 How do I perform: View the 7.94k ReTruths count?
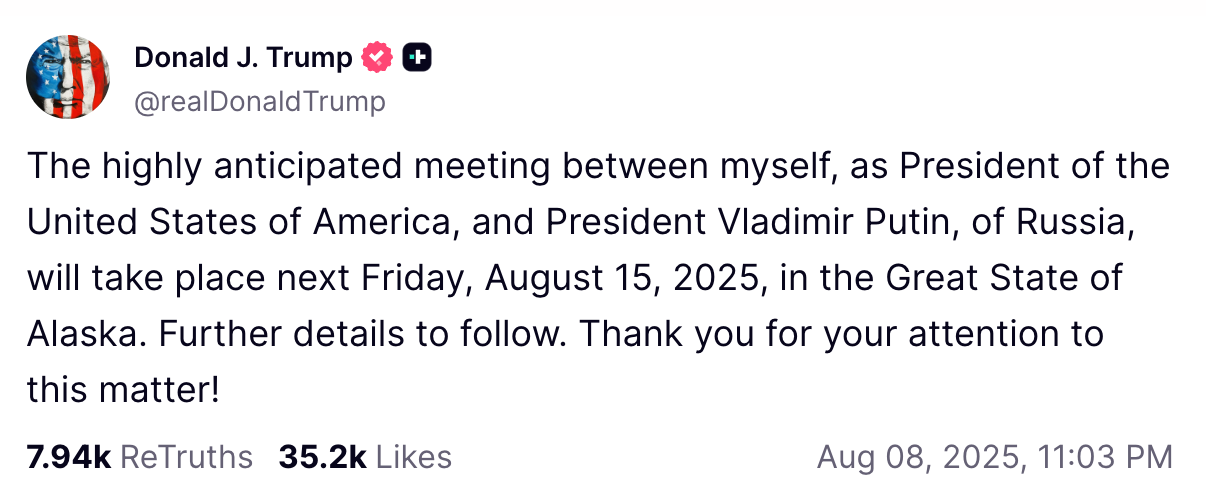pos(69,457)
